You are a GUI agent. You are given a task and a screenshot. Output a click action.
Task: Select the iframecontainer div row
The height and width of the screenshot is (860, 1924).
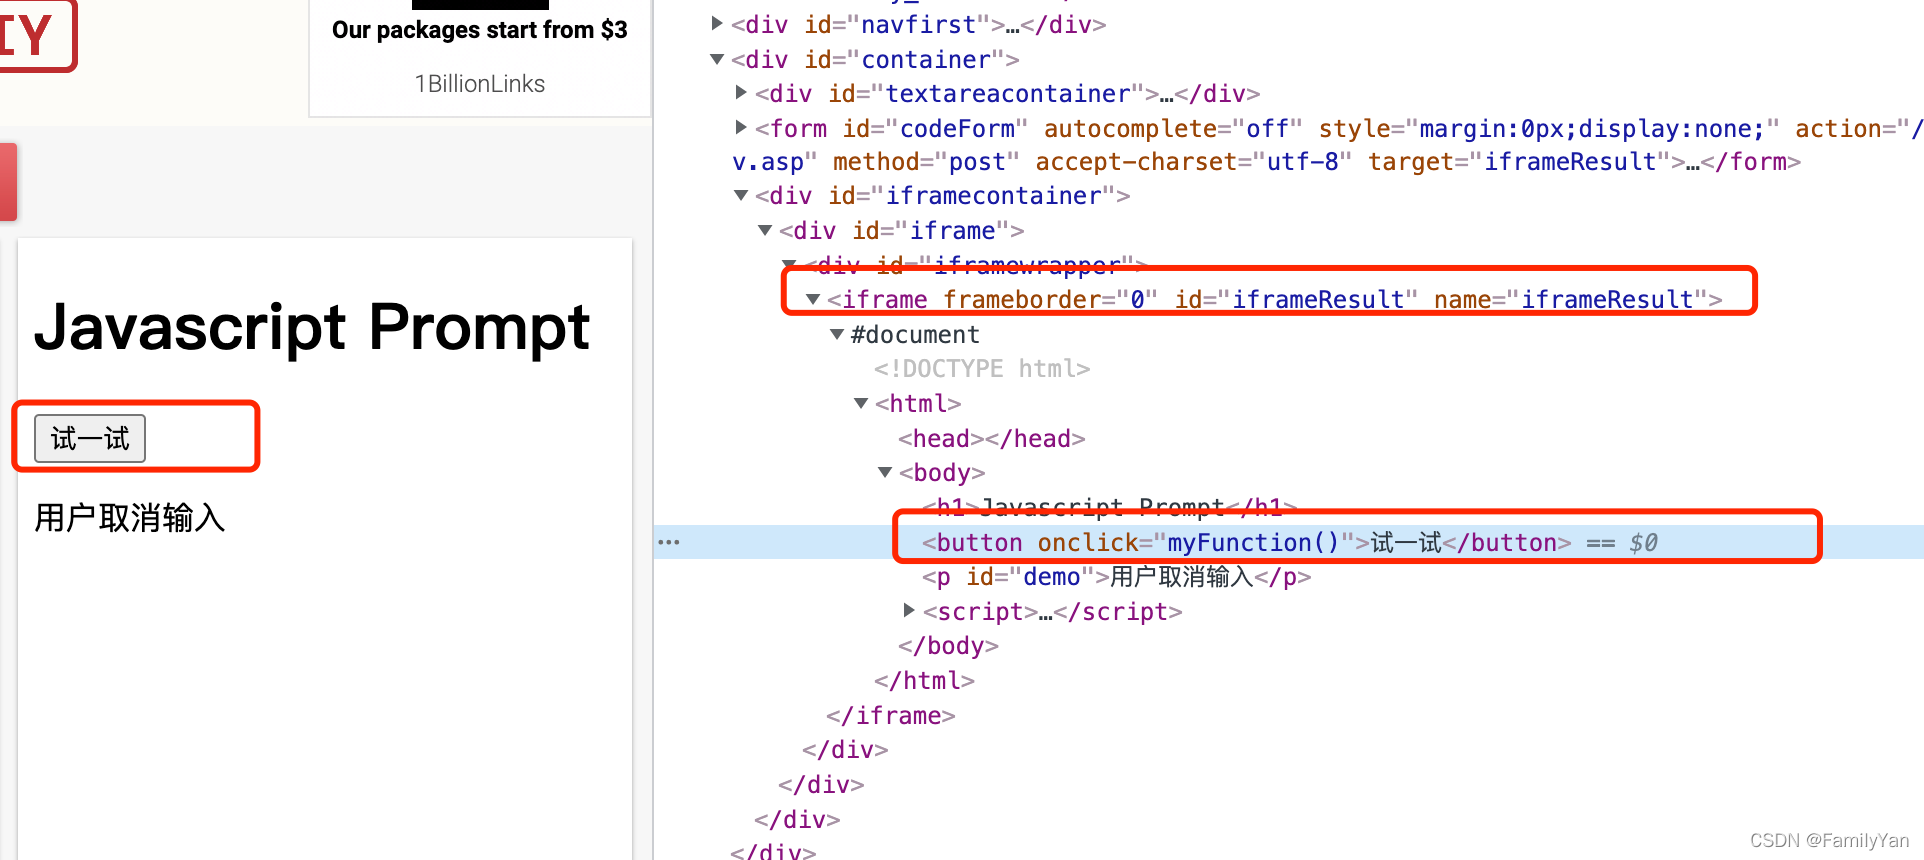click(943, 196)
